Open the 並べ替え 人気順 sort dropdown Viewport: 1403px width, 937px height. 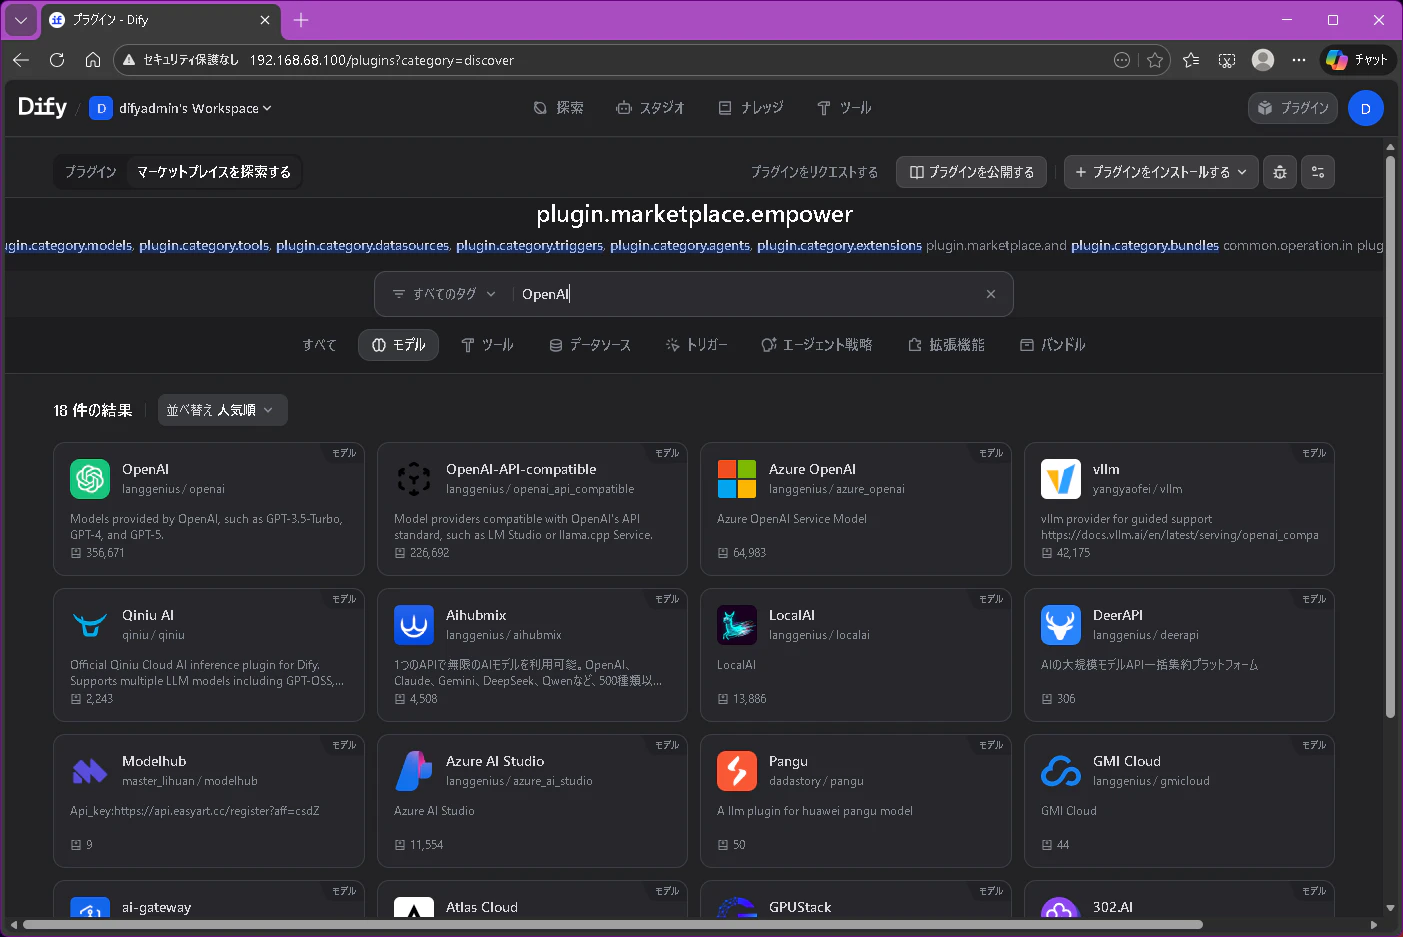223,410
